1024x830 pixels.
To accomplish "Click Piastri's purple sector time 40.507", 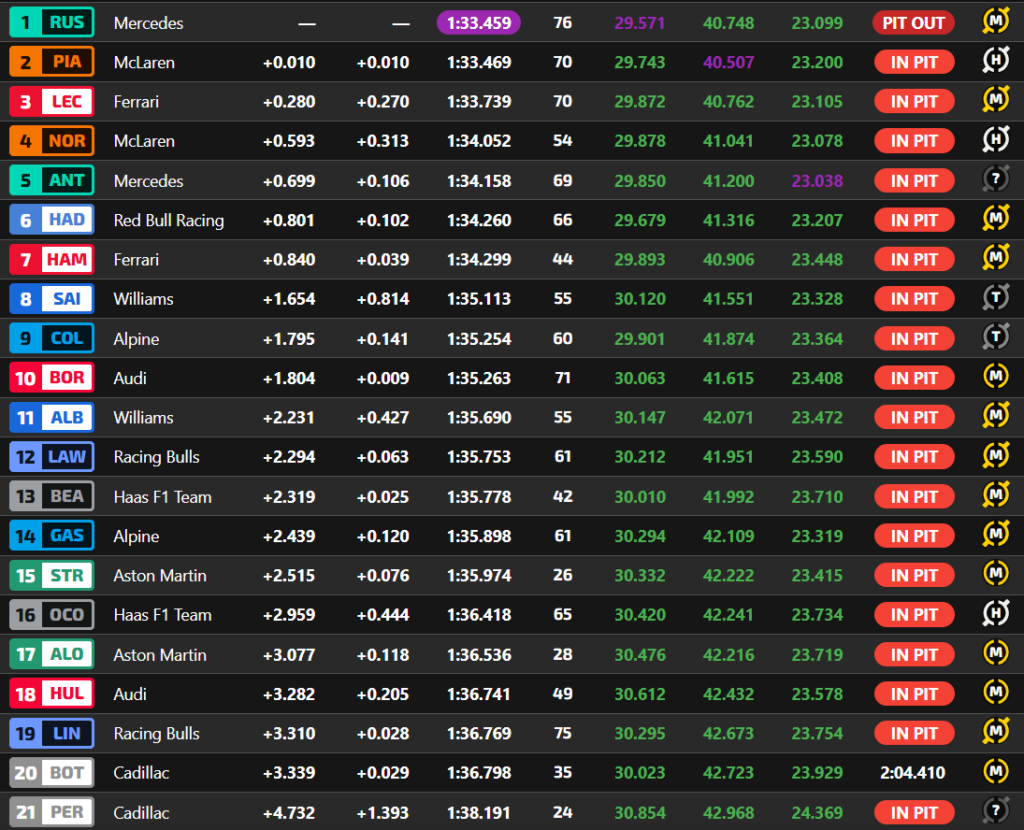I will pyautogui.click(x=728, y=62).
